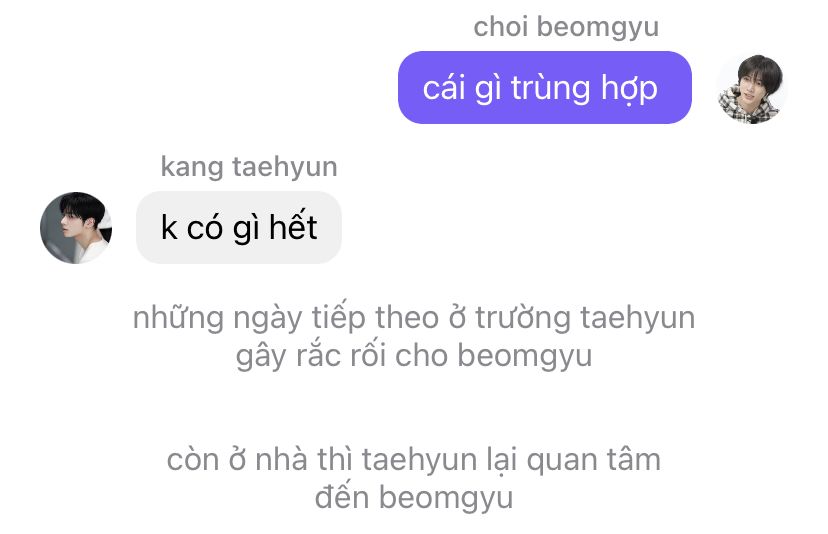The height and width of the screenshot is (534, 828).
Task: Click the sender name 'choi beomgyu'
Action: click(x=566, y=27)
